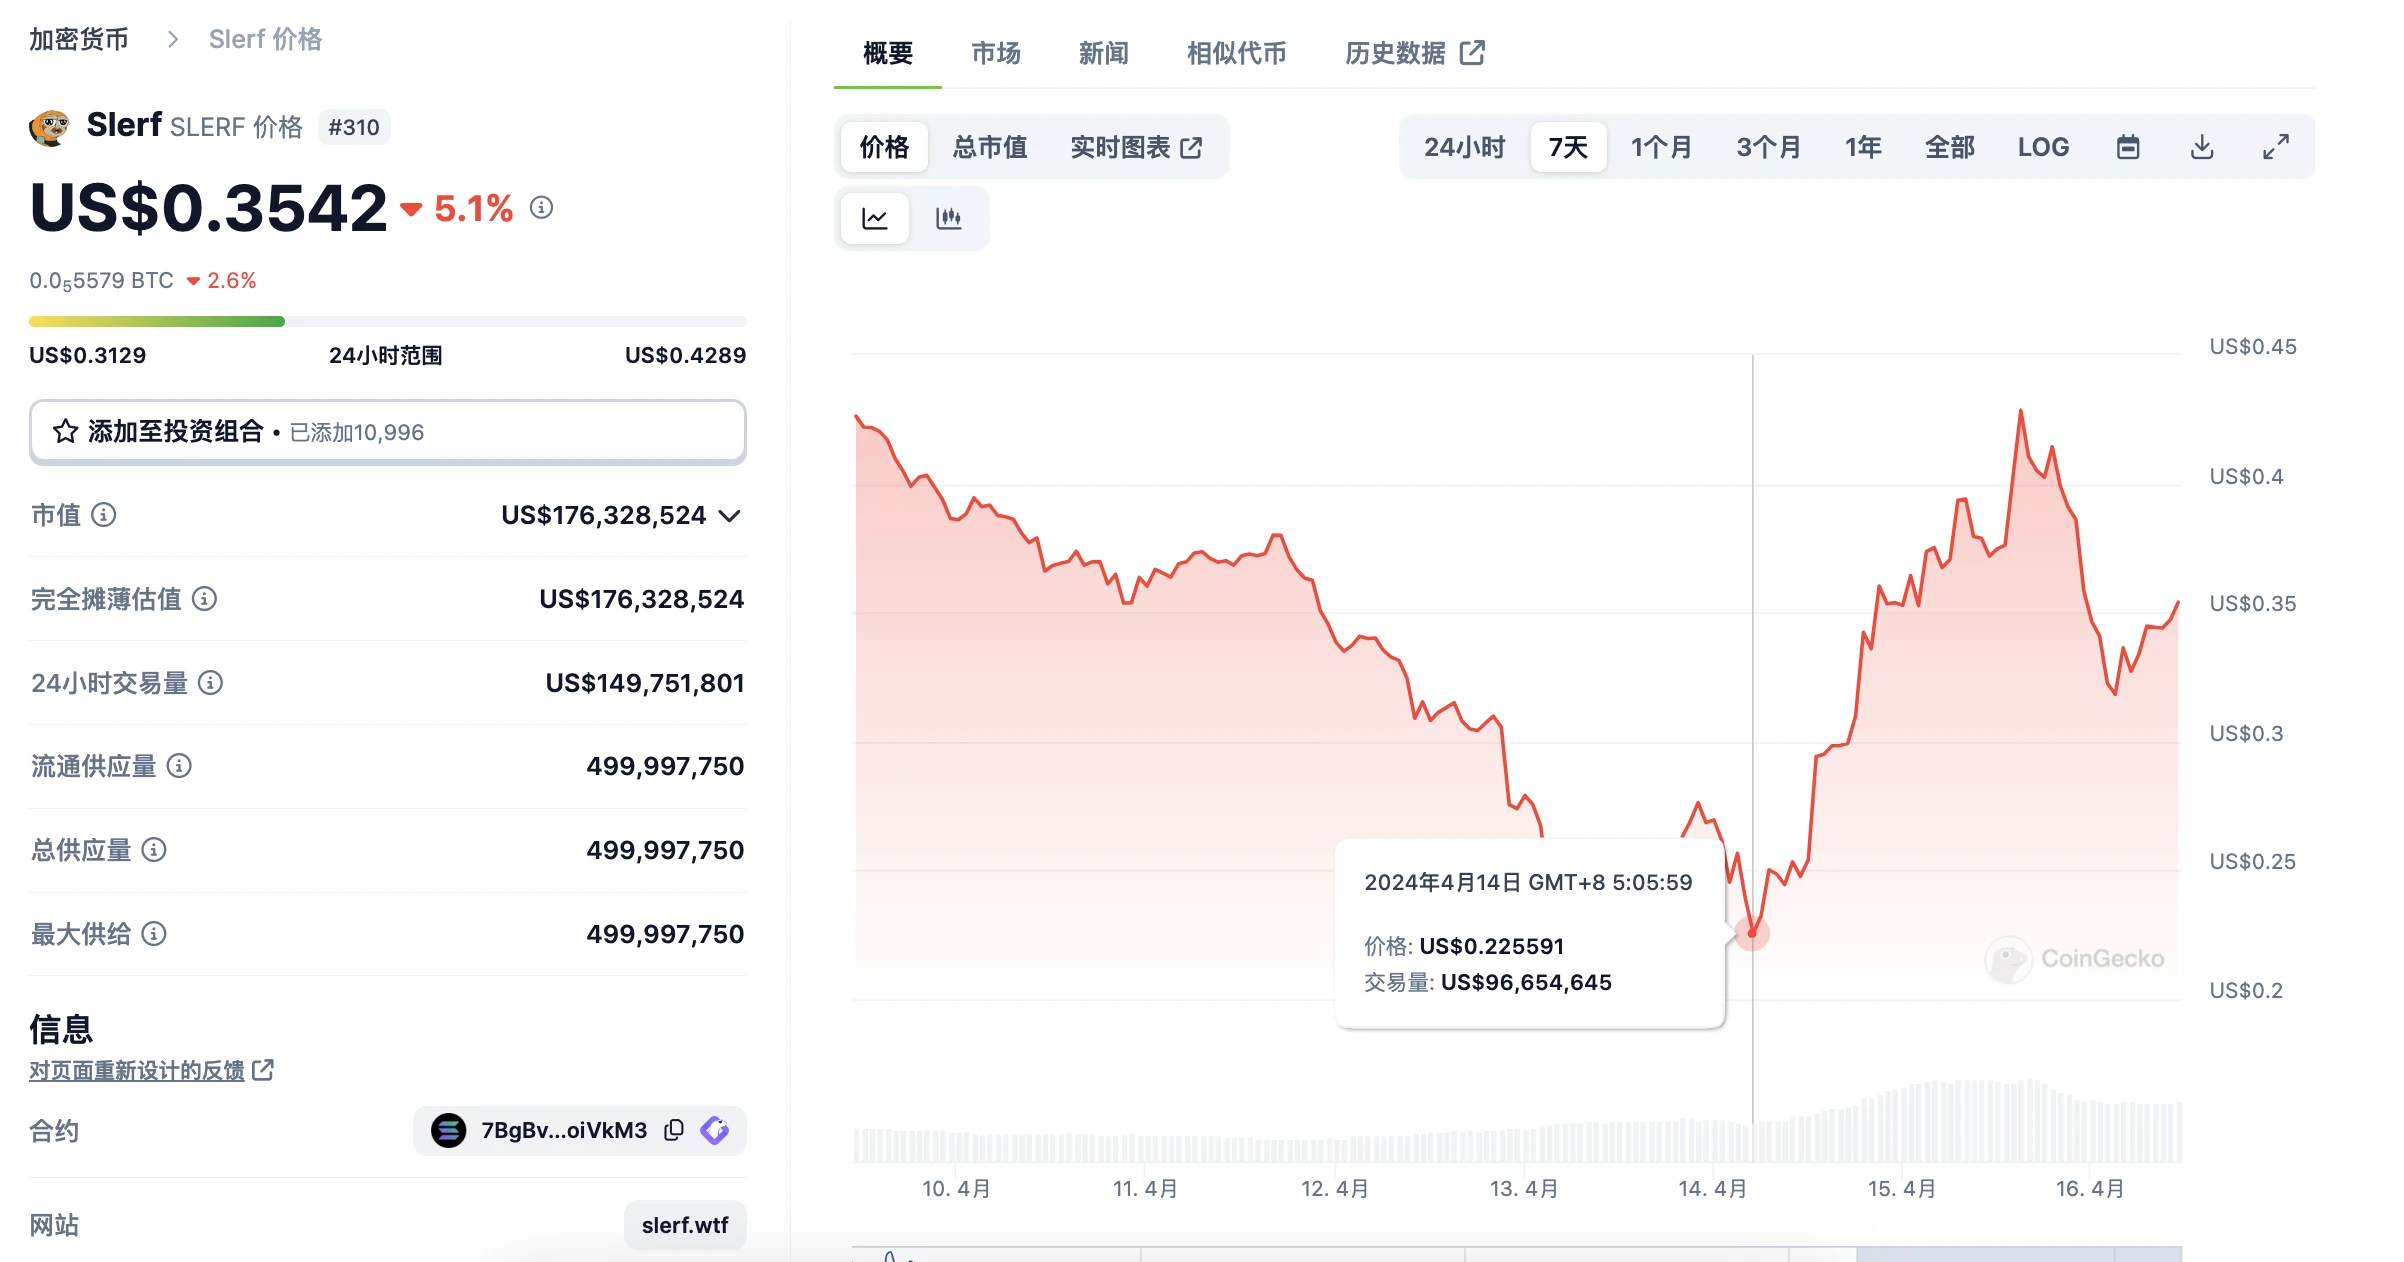Switch to the 市场 tab
This screenshot has height=1262, width=2404.
click(x=995, y=54)
